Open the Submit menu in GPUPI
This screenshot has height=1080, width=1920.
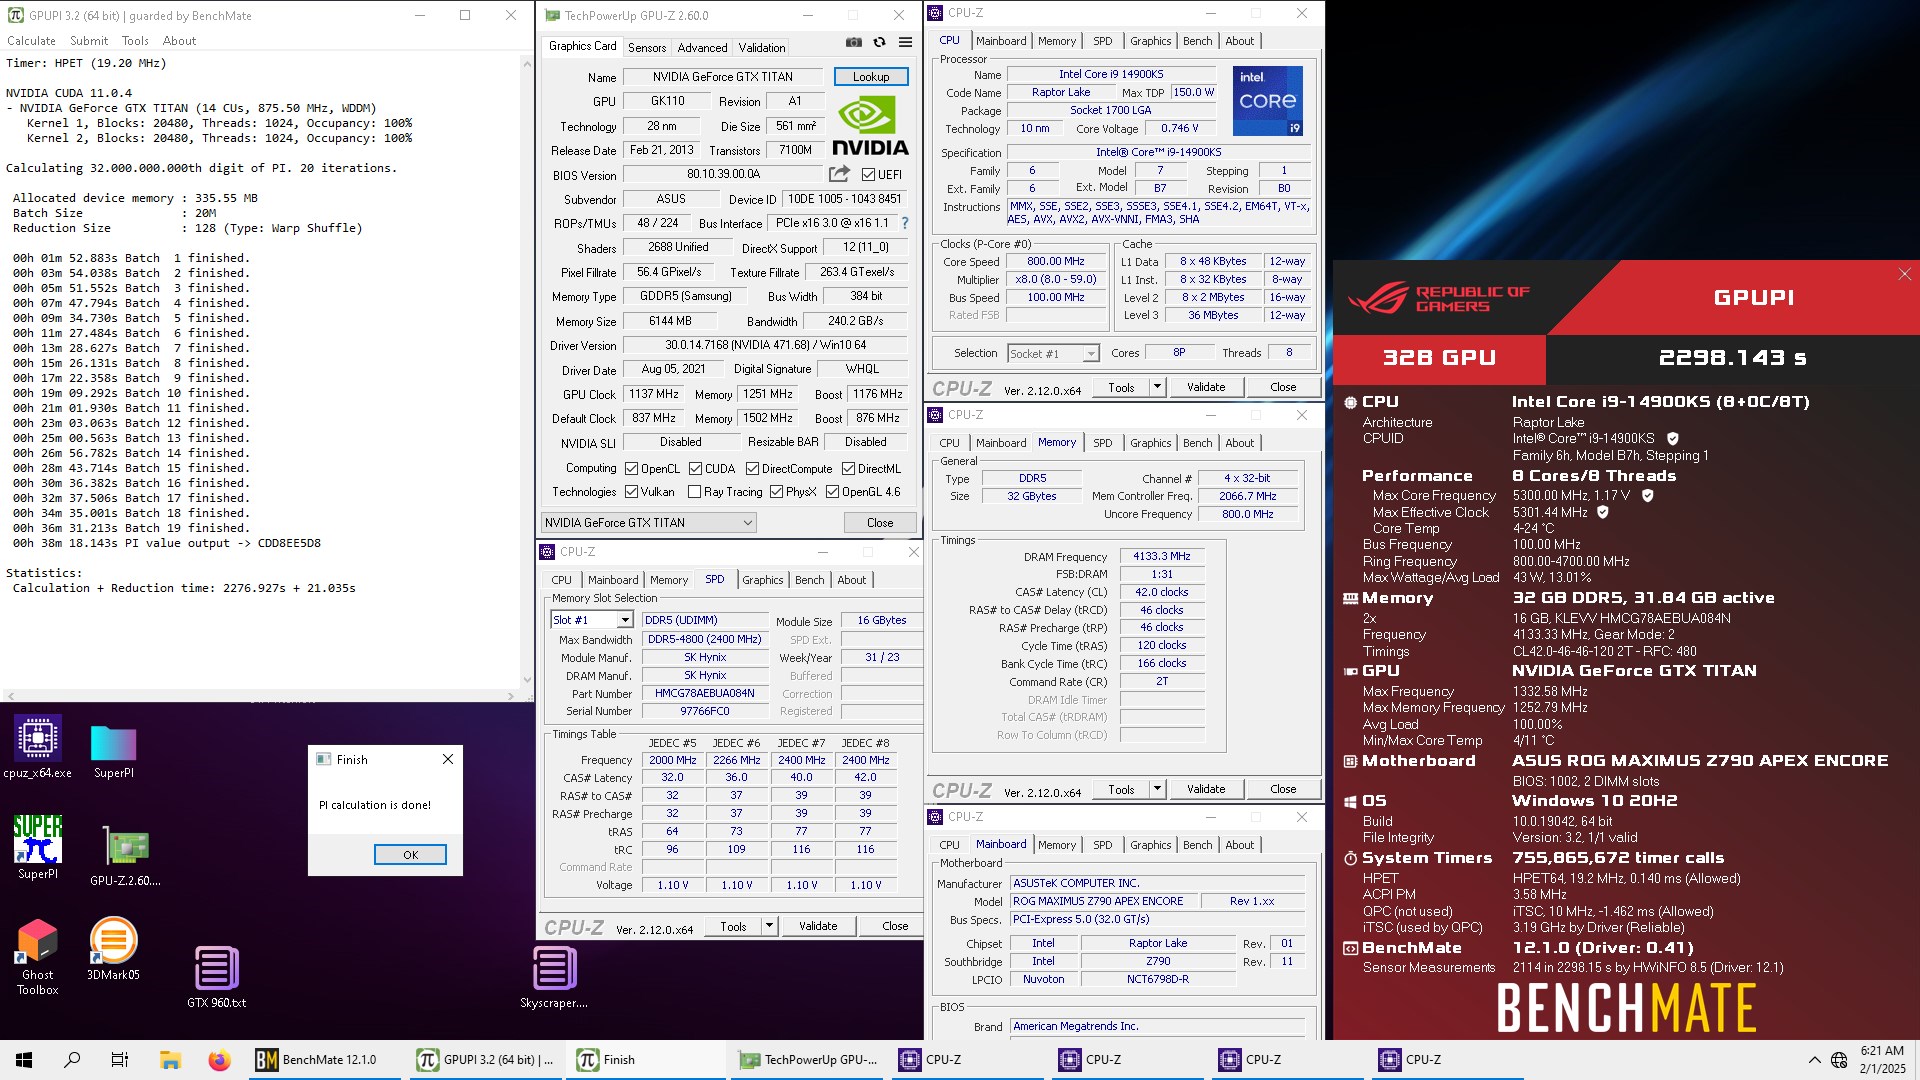(x=89, y=41)
